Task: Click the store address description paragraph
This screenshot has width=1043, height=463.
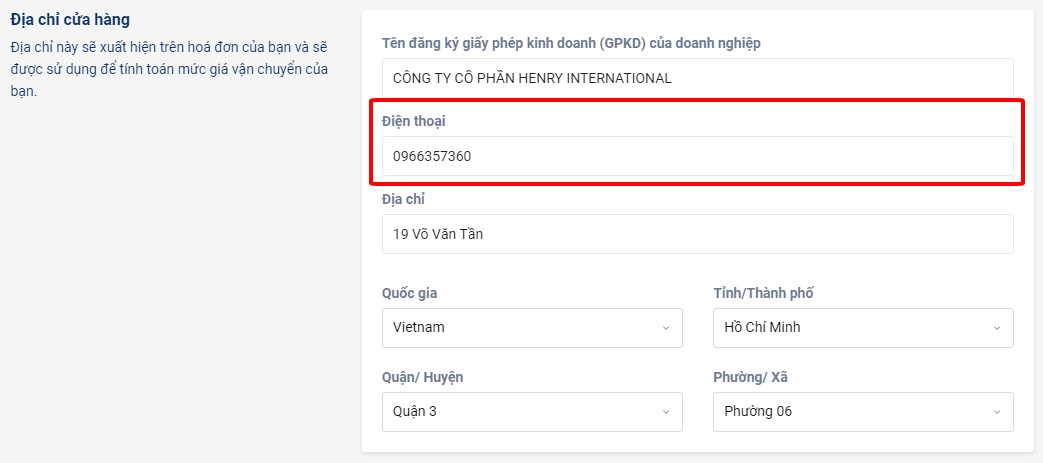Action: (x=169, y=69)
